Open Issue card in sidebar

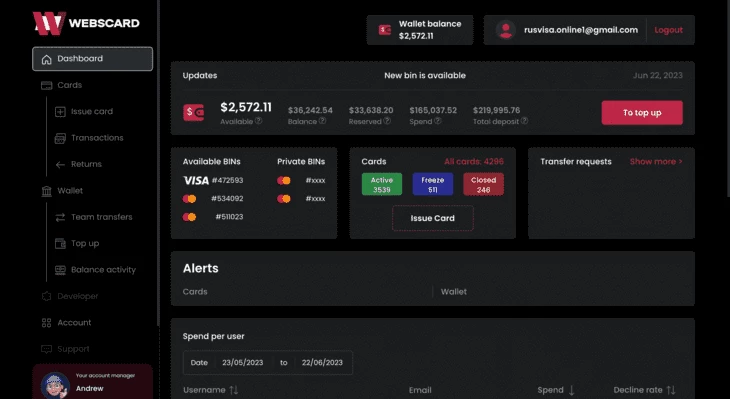(x=92, y=112)
